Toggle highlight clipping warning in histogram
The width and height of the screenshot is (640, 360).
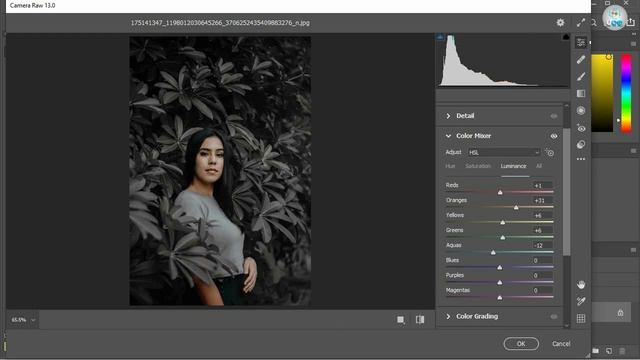pyautogui.click(x=566, y=37)
